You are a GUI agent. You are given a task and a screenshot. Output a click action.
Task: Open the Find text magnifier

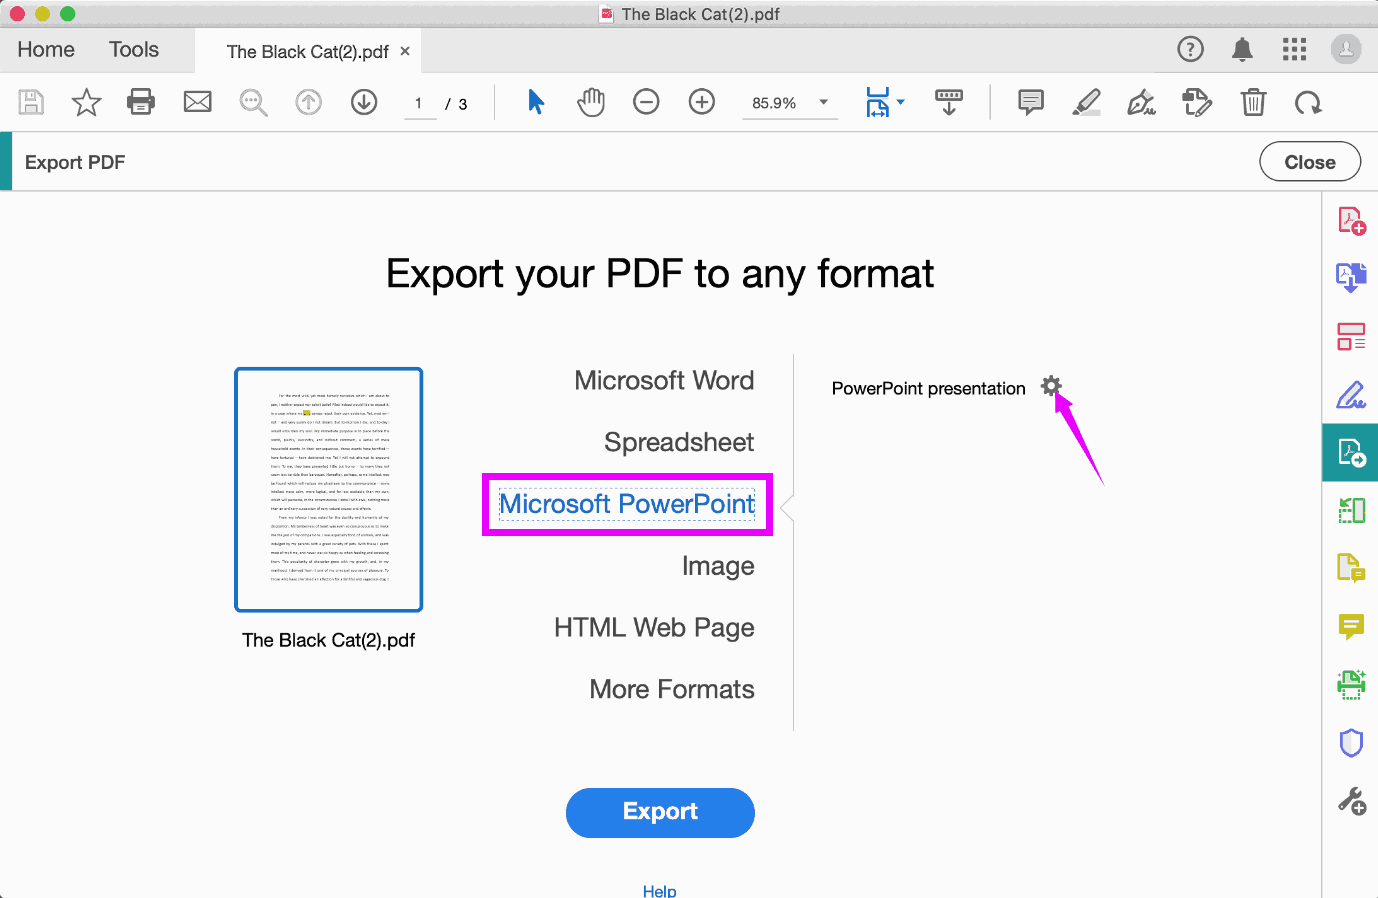[x=253, y=102]
